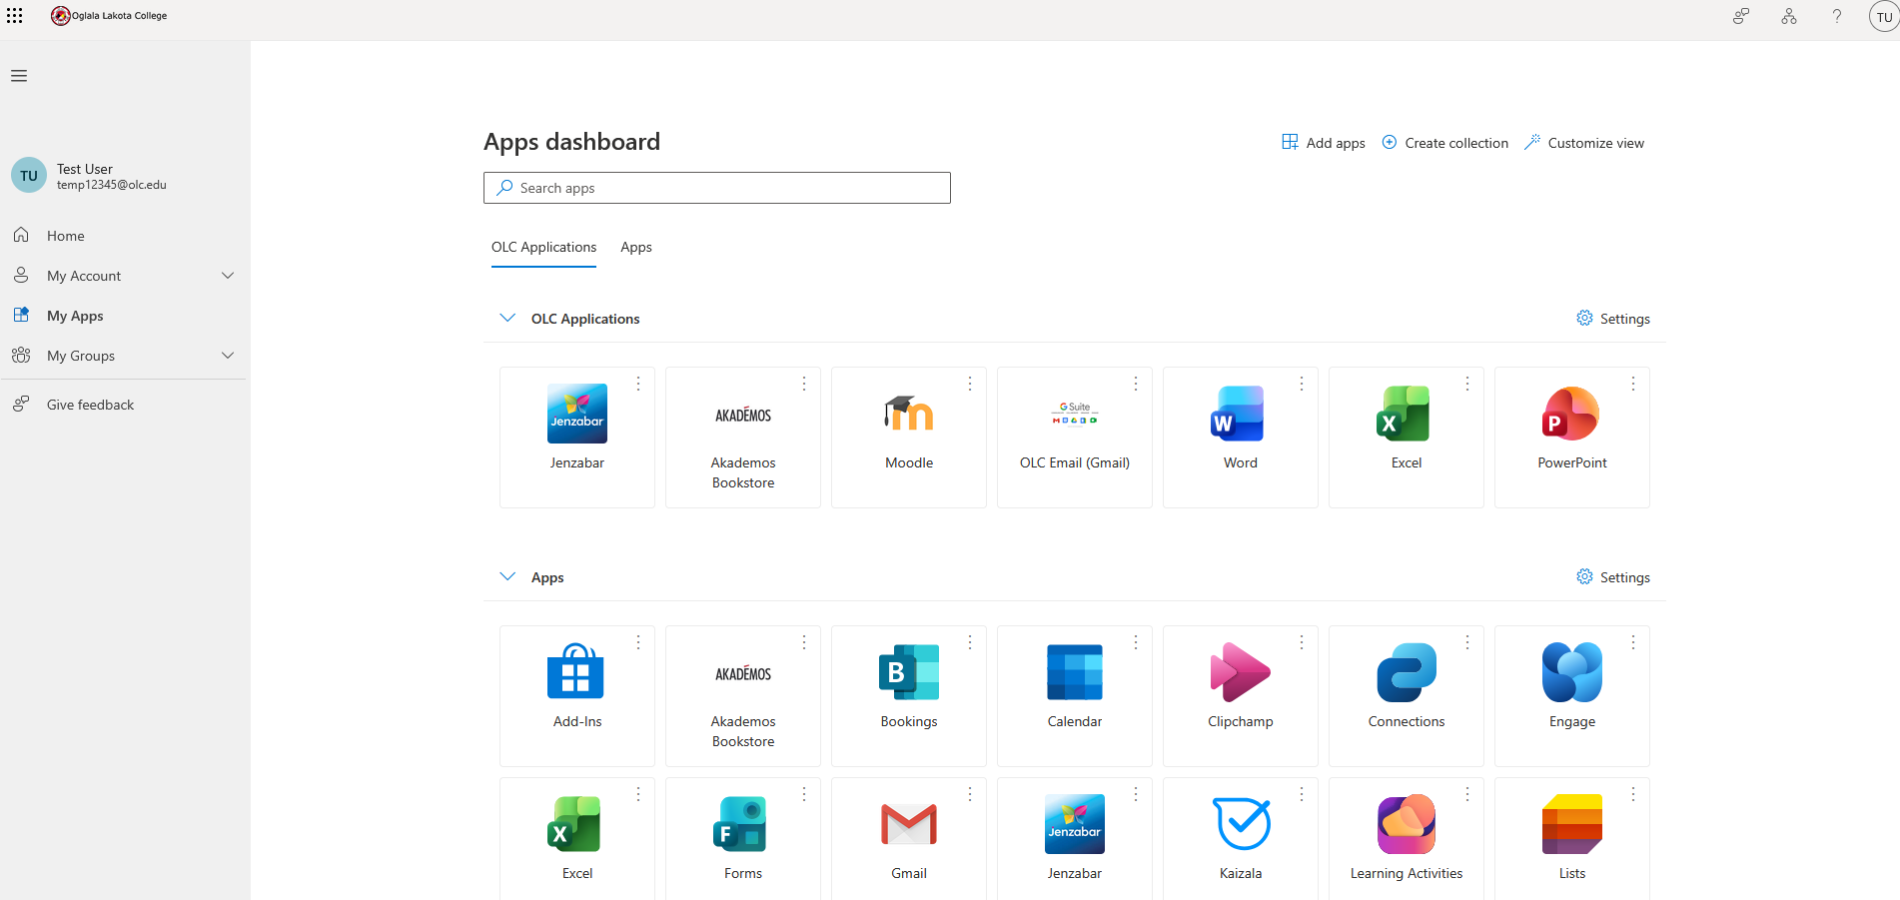Open the TU account avatar in header
Image resolution: width=1900 pixels, height=900 pixels.
[x=1884, y=17]
